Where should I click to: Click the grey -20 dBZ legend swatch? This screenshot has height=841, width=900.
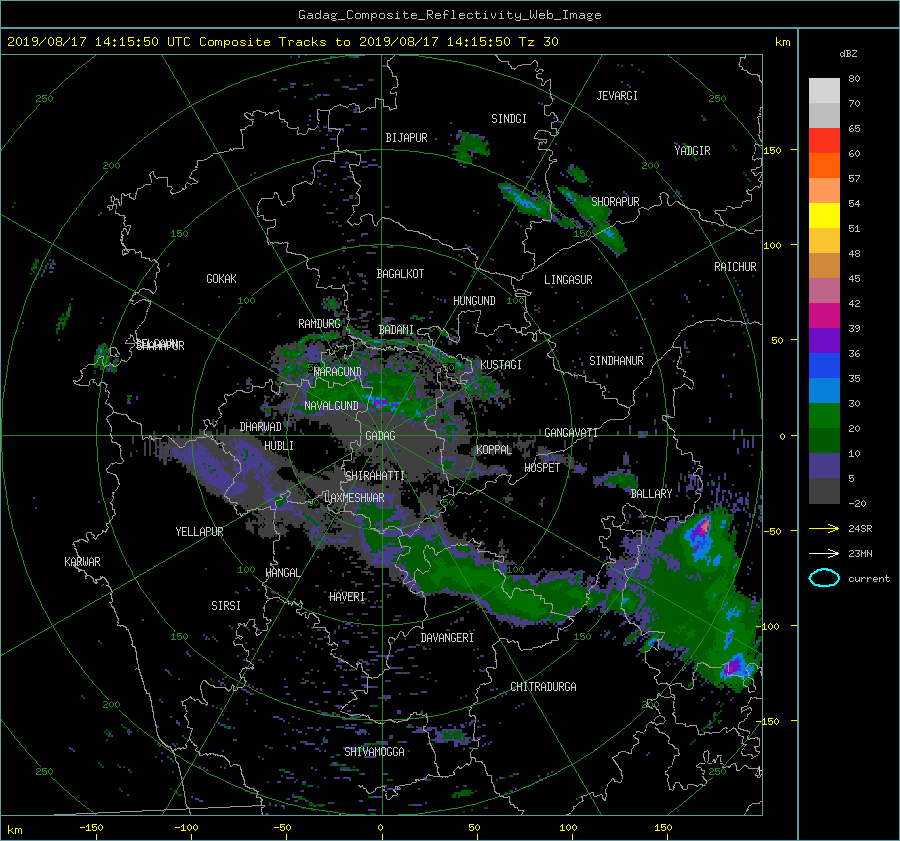coord(824,491)
